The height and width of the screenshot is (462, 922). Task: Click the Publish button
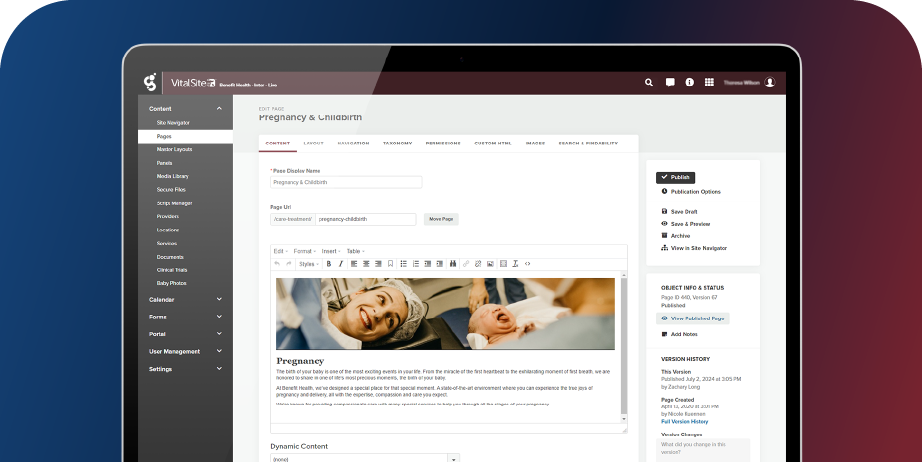675,177
